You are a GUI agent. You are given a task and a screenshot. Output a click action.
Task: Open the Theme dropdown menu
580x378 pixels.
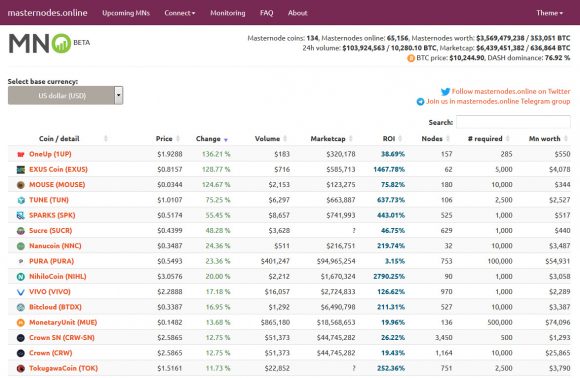[549, 13]
